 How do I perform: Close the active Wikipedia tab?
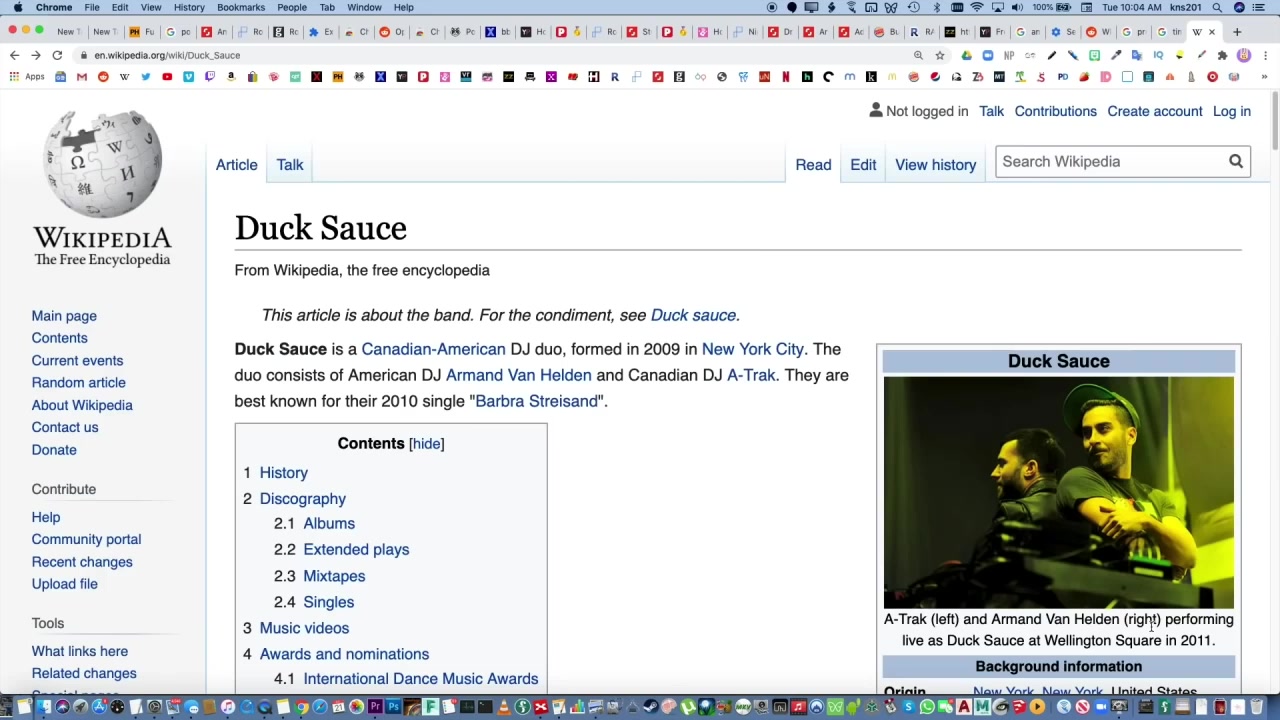click(x=1212, y=32)
